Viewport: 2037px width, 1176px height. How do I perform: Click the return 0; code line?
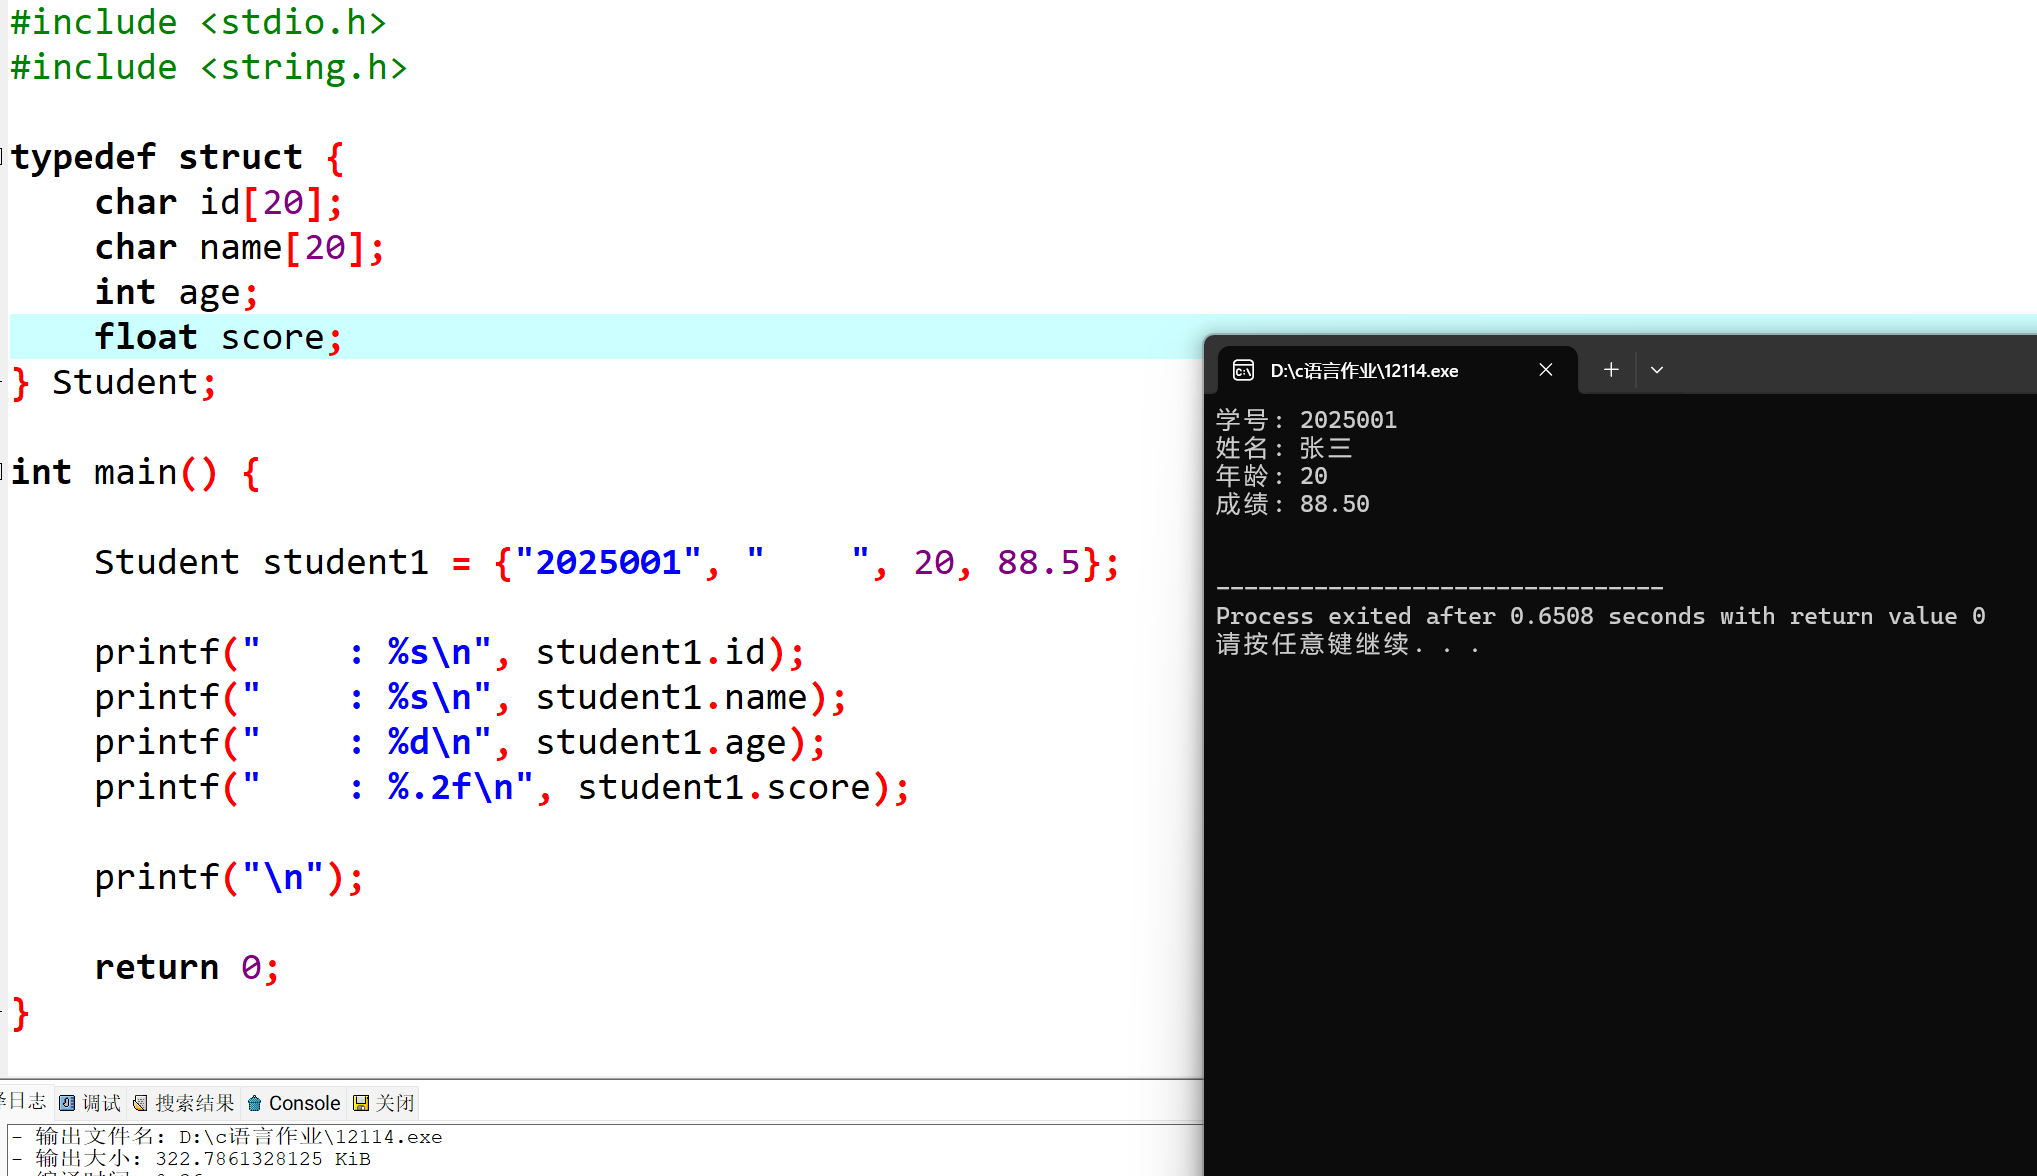coord(187,967)
